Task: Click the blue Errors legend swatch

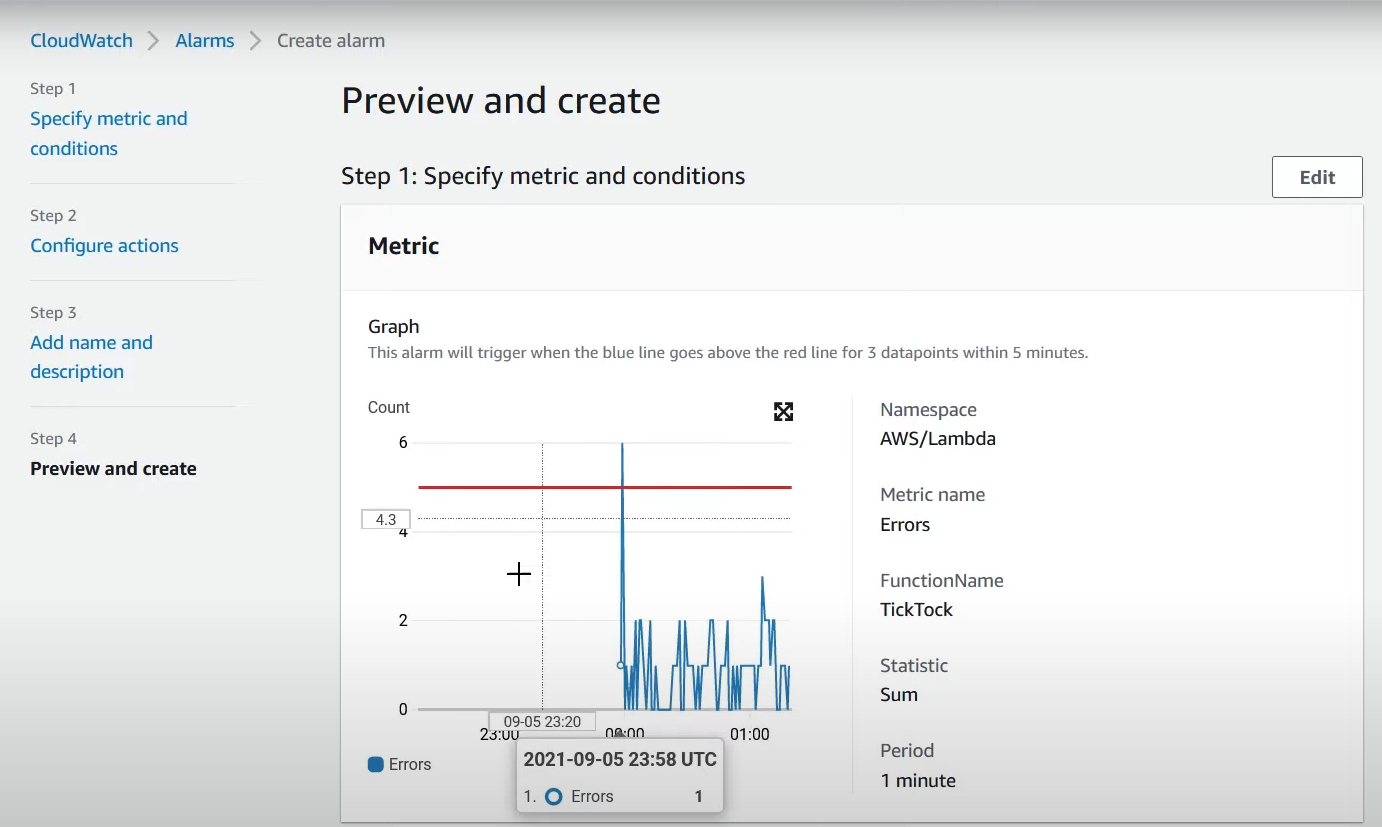Action: pyautogui.click(x=376, y=764)
